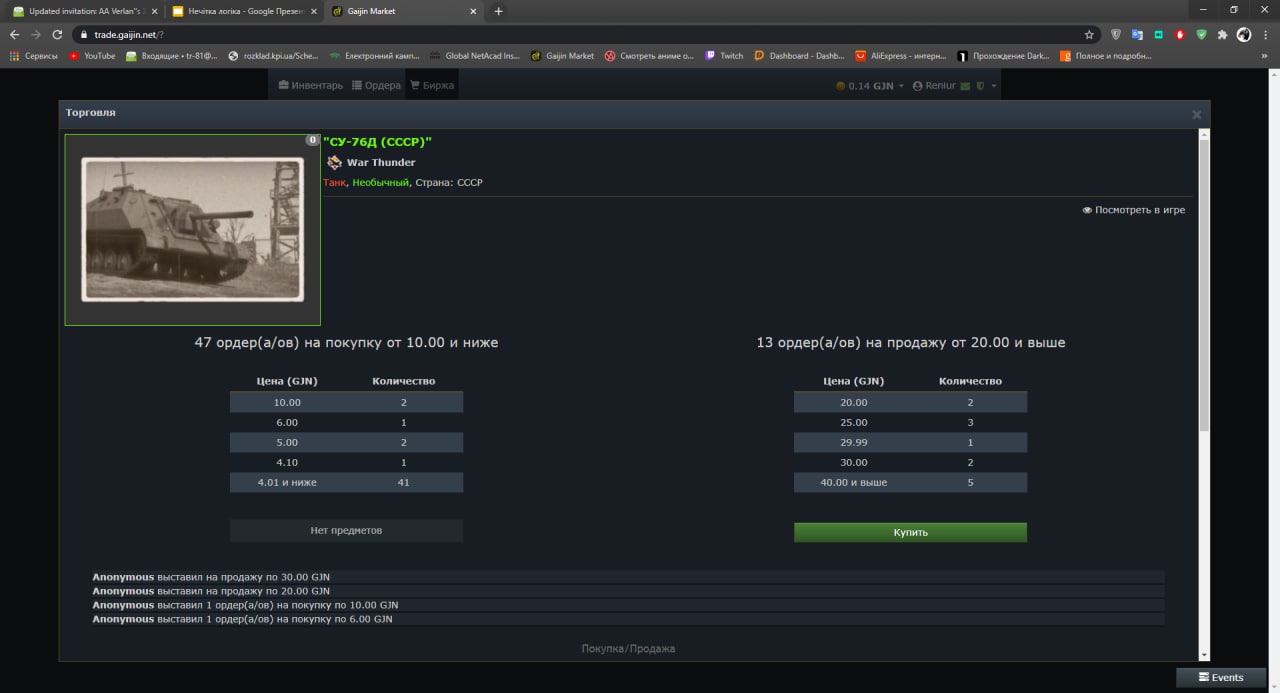Image resolution: width=1280 pixels, height=693 pixels.
Task: Open the rozklad.kpi.ua bookmark
Action: pos(274,56)
